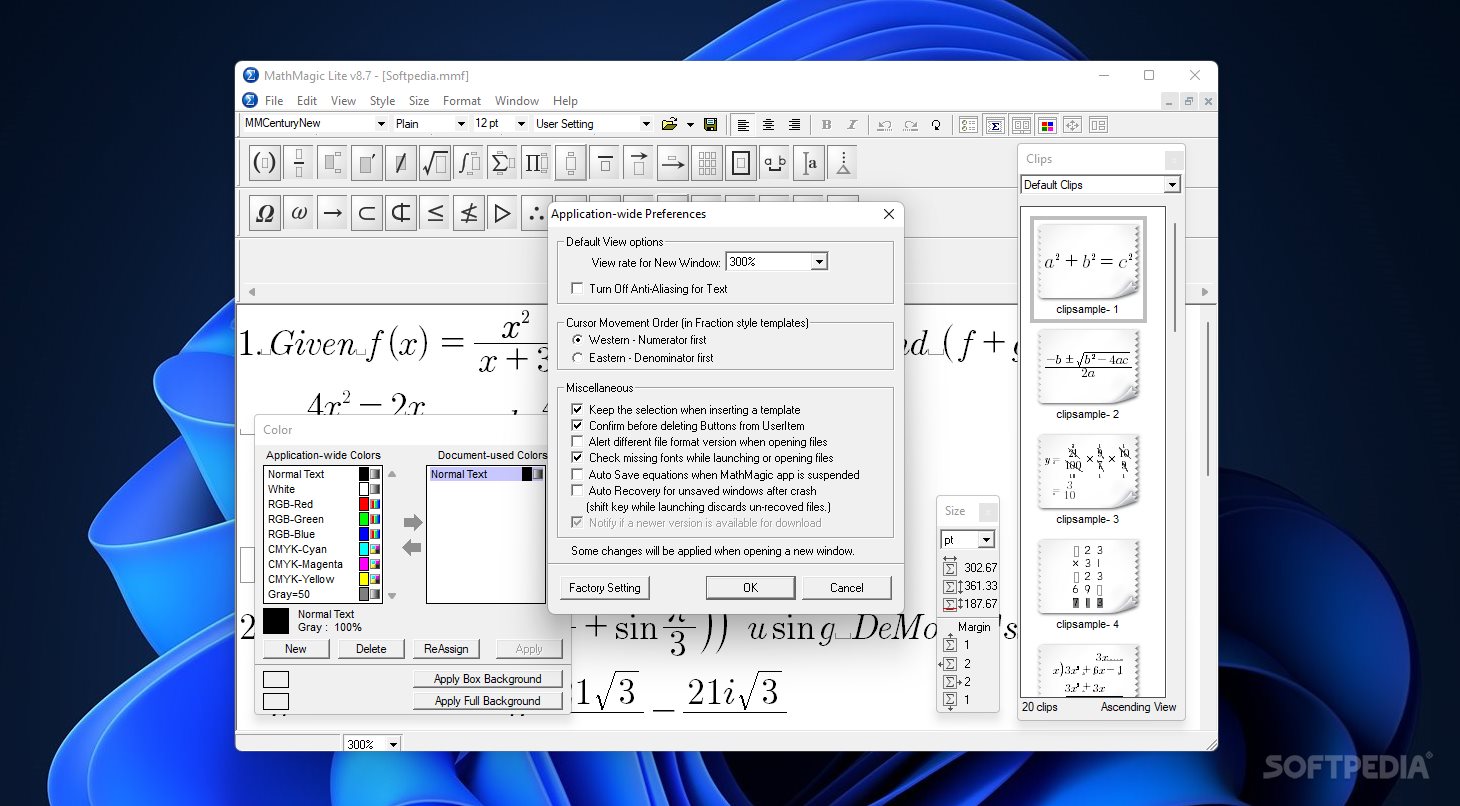Viewport: 1460px width, 806px height.
Task: Open the matrix grid template
Action: pos(707,162)
